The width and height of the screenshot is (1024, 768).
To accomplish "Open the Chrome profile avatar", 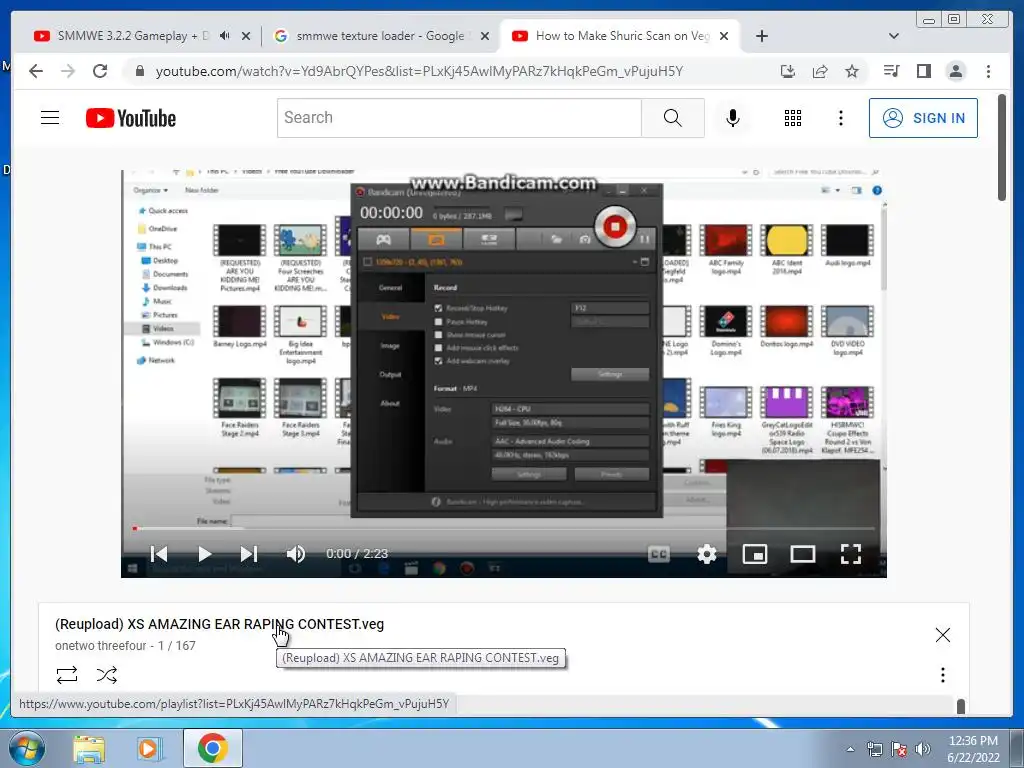I will 955,71.
